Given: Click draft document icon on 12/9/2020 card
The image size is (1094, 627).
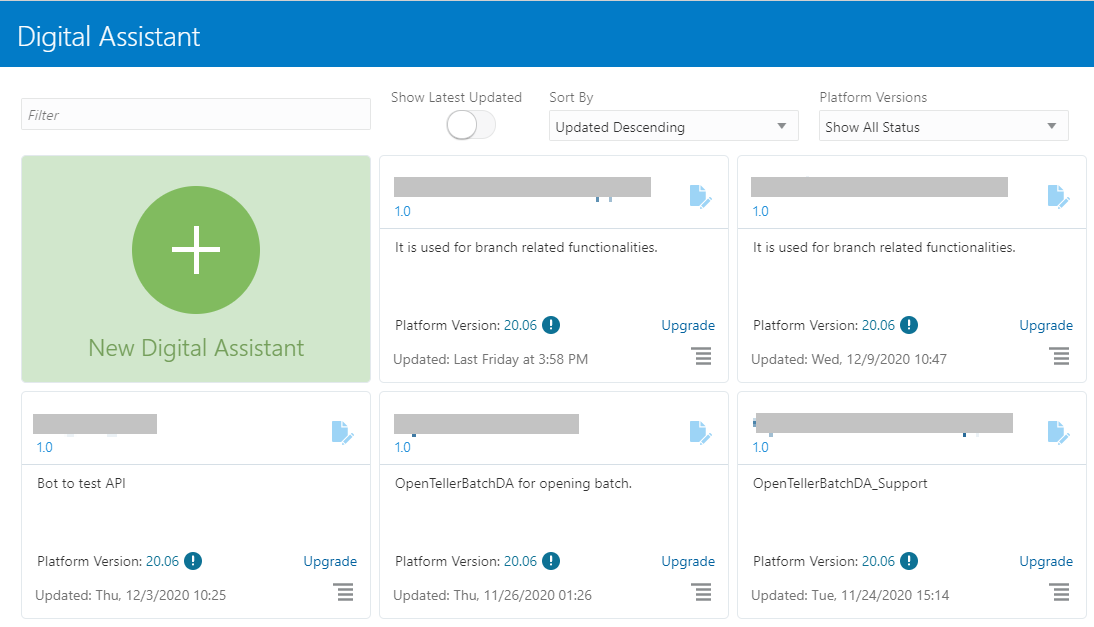Looking at the screenshot, I should click(x=1058, y=197).
